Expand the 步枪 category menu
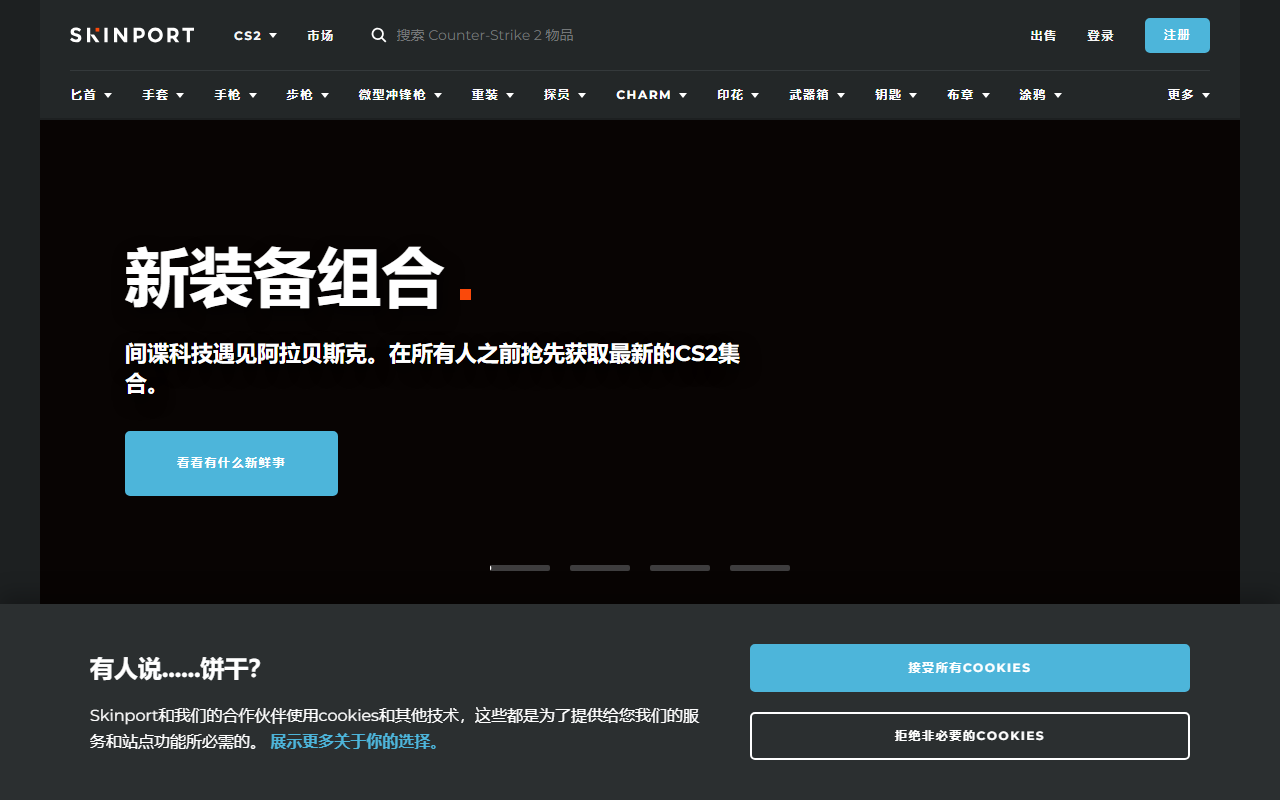1280x800 pixels. pos(307,95)
